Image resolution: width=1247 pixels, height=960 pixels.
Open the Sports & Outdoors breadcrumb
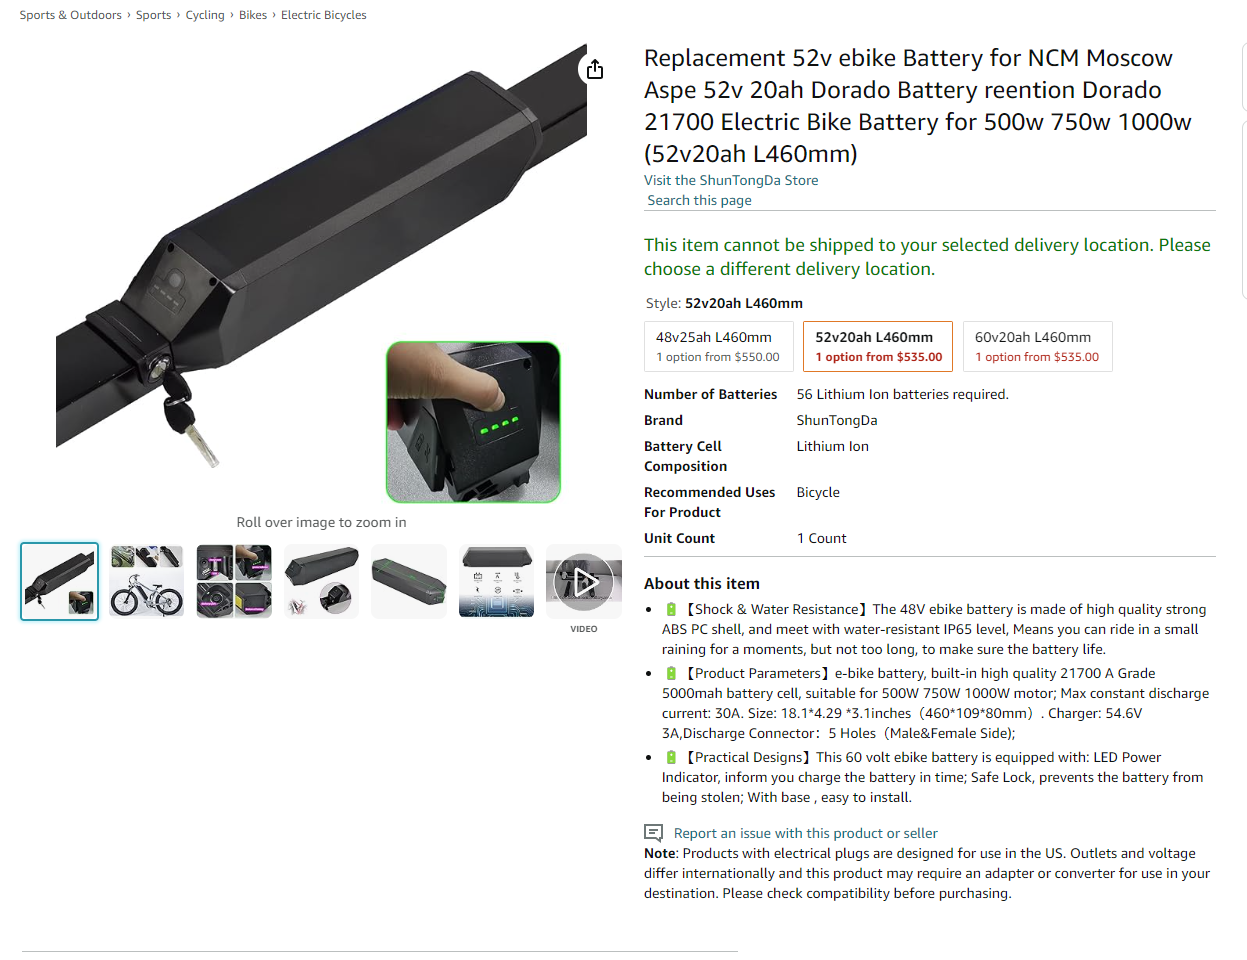(70, 15)
